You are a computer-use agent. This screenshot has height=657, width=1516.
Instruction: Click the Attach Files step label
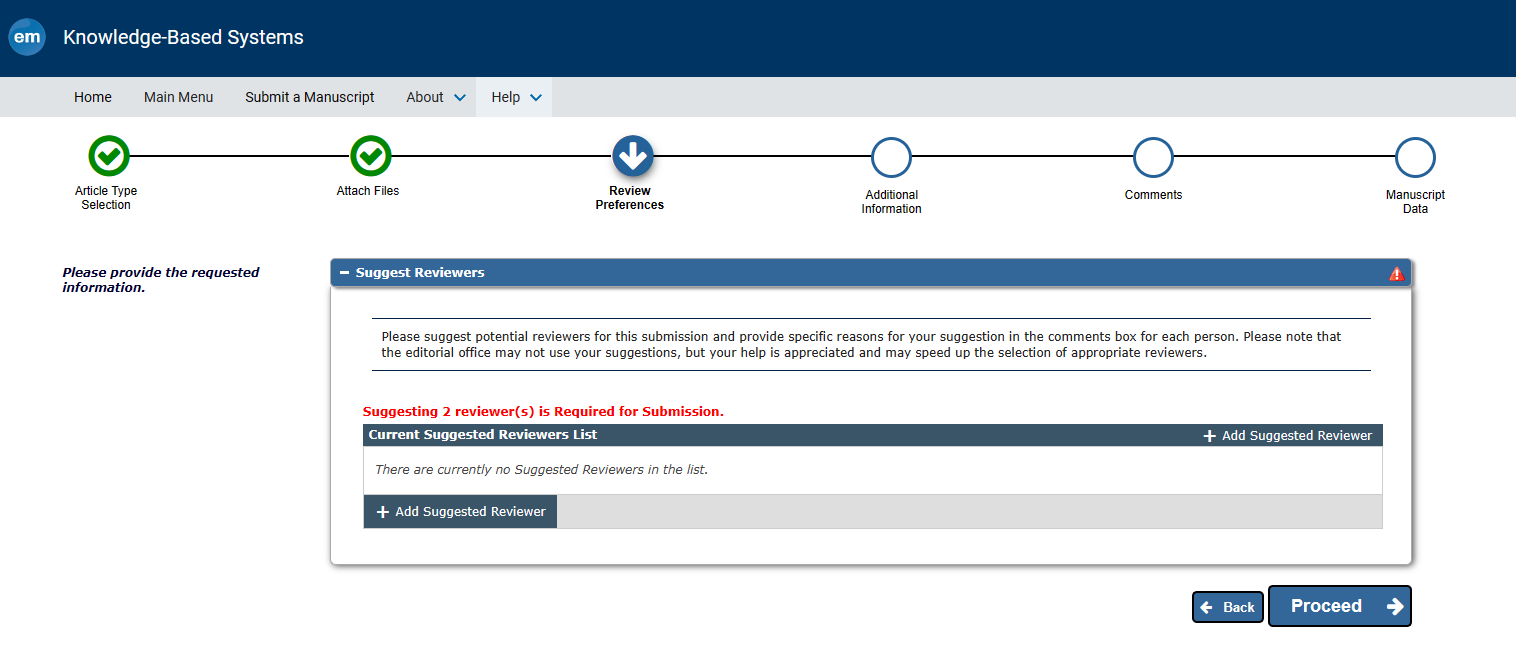368,191
